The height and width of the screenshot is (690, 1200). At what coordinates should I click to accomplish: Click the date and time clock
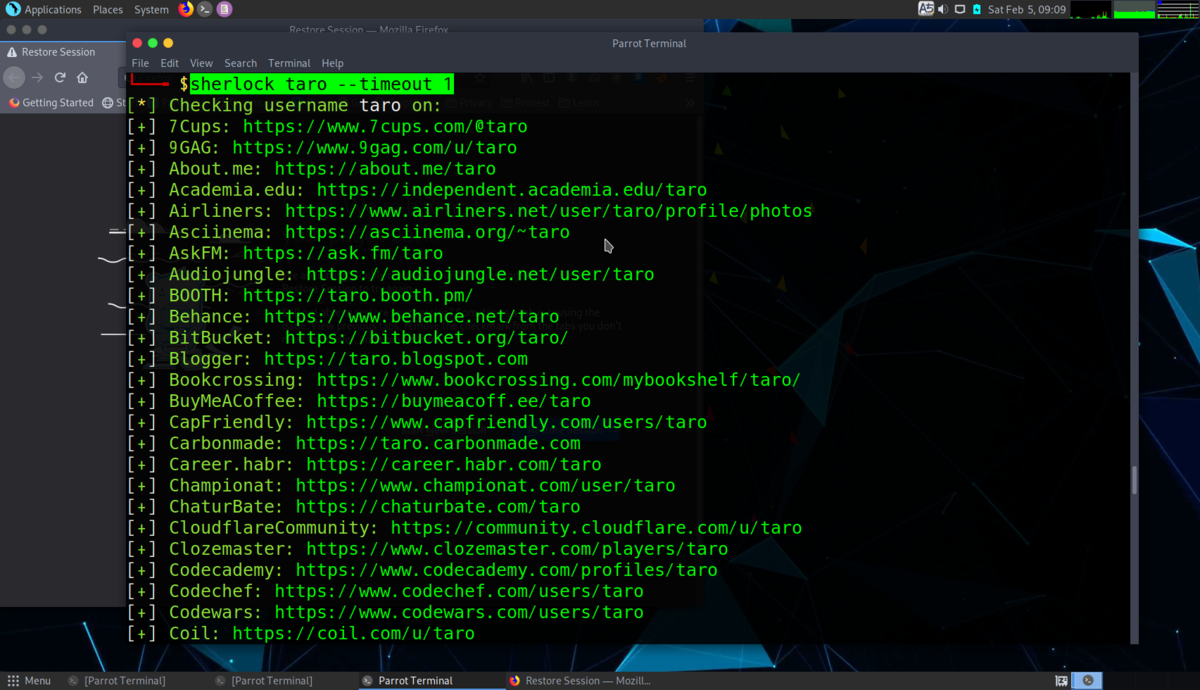click(1026, 9)
